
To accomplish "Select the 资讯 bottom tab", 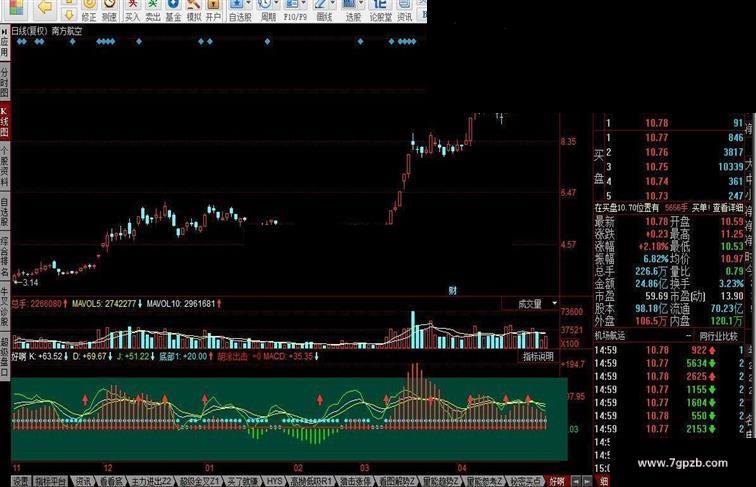I will [x=83, y=481].
